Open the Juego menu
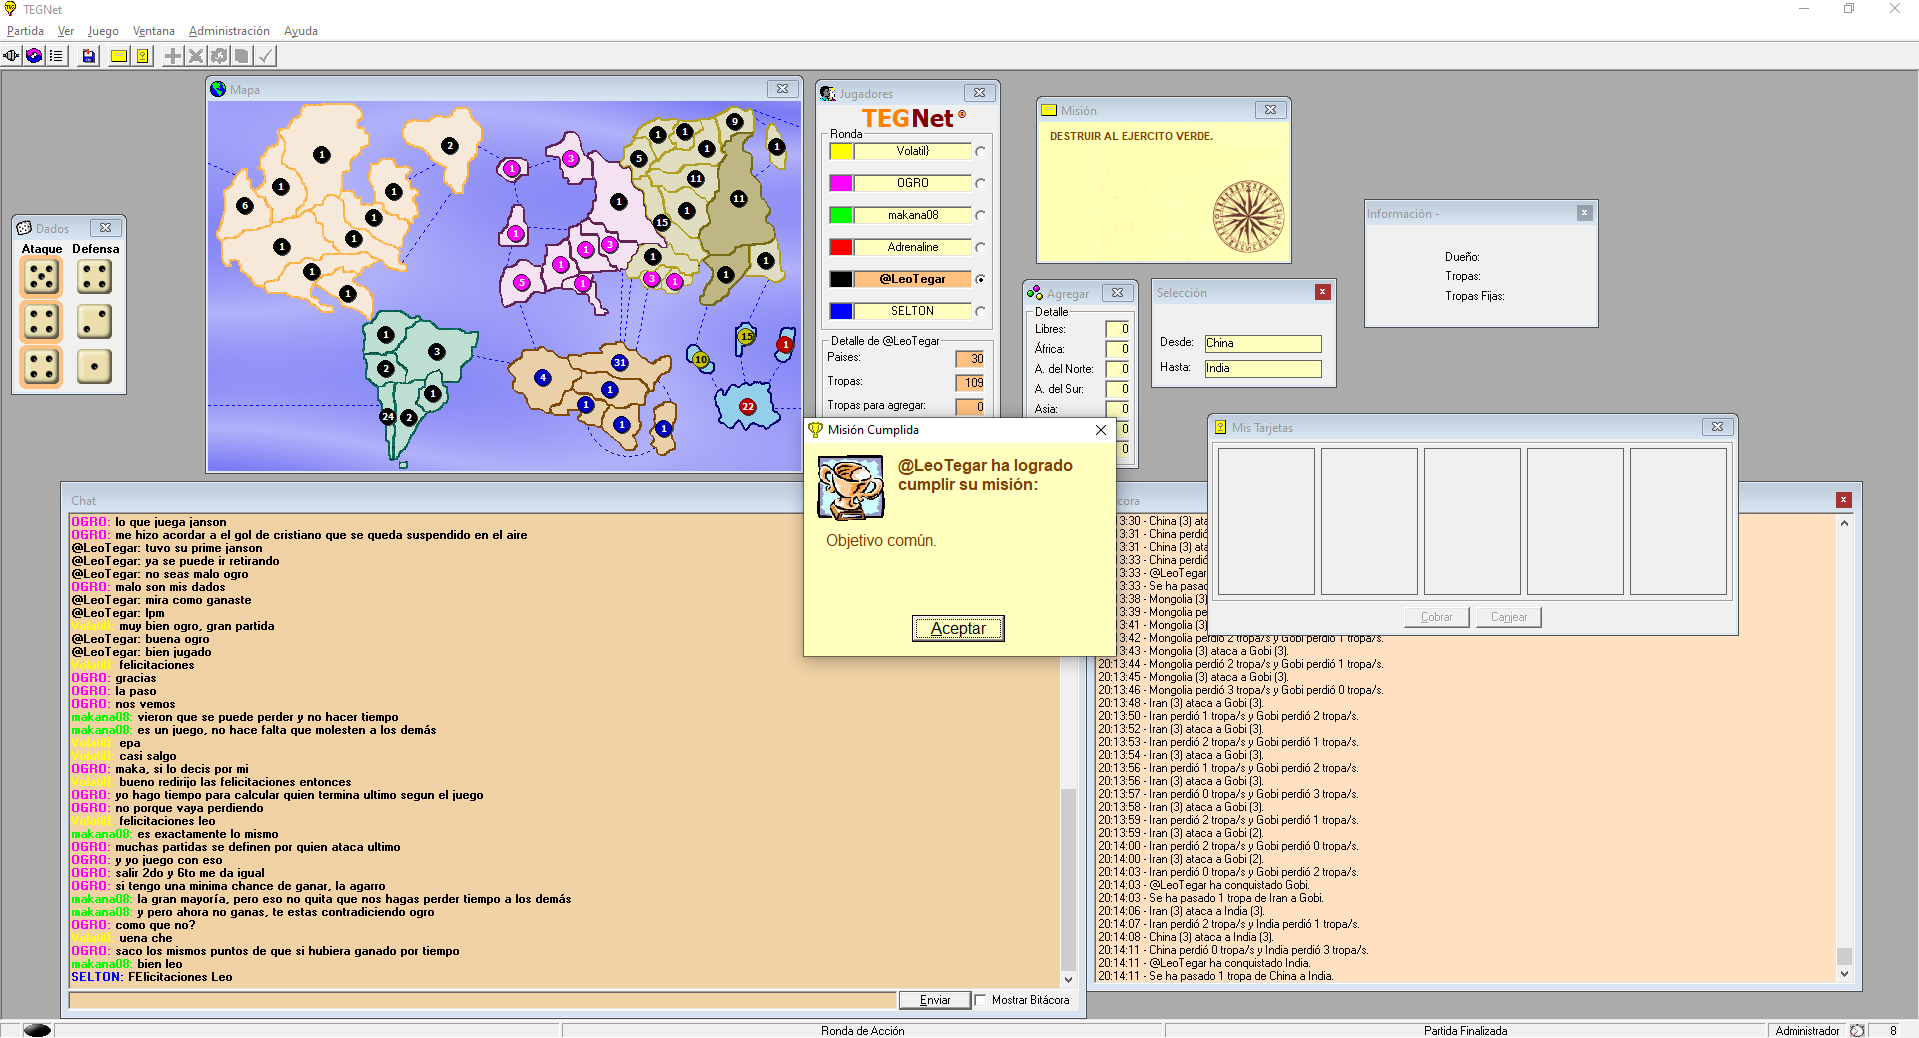The height and width of the screenshot is (1038, 1919). point(103,31)
